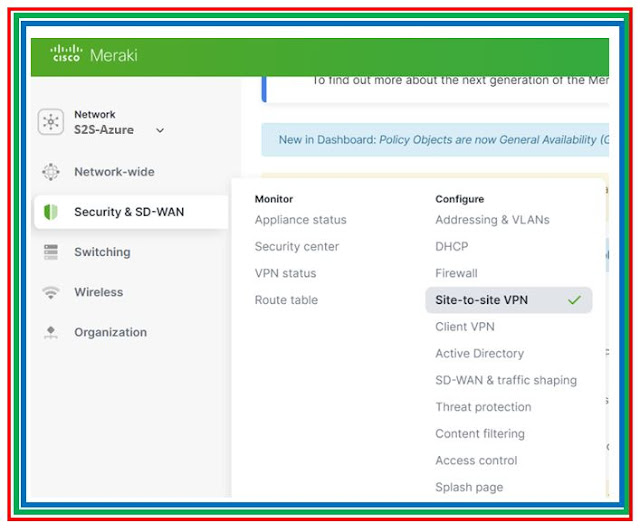Click the New in Dashboard banner
The height and width of the screenshot is (532, 640).
pos(435,140)
